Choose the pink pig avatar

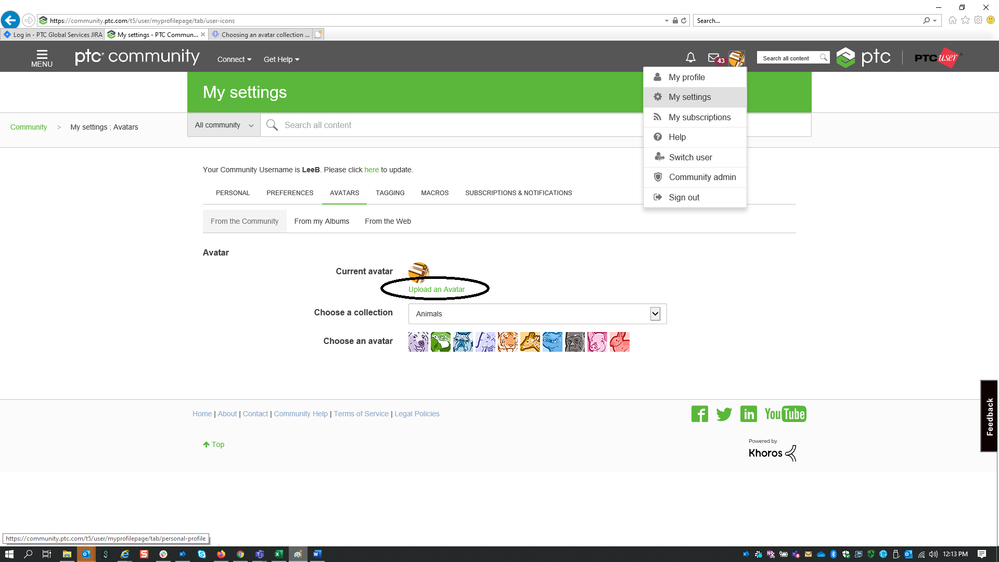click(x=597, y=342)
